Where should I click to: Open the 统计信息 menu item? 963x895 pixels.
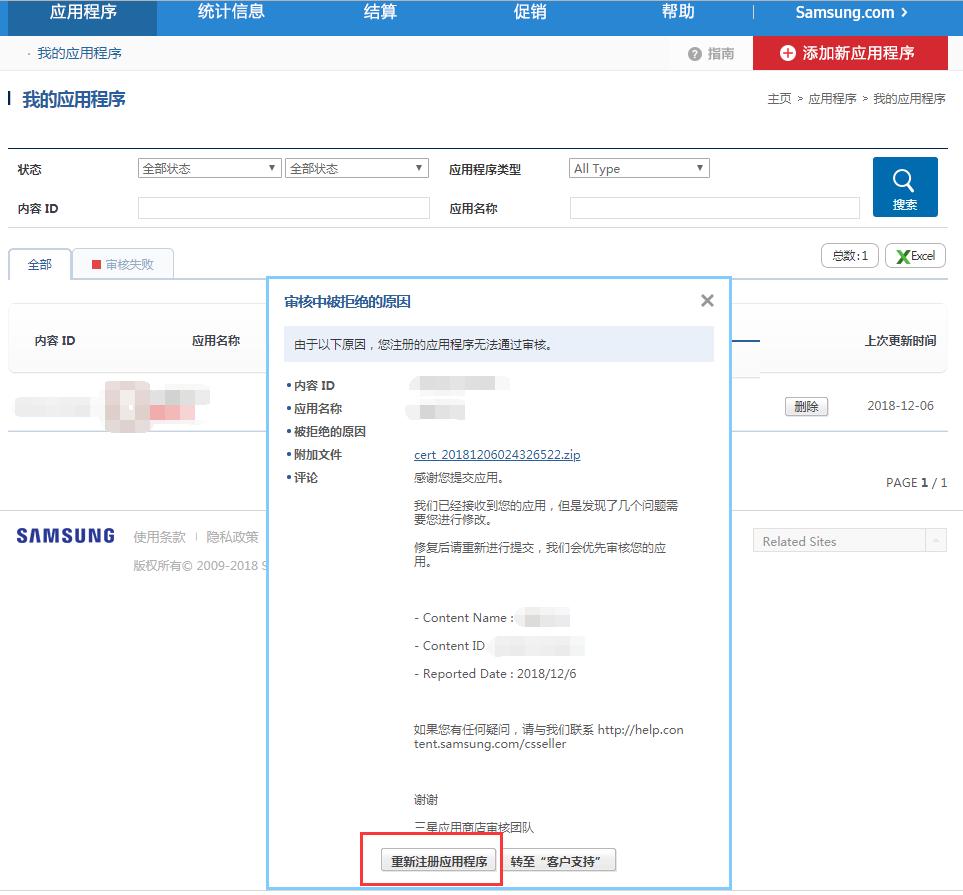coord(230,13)
